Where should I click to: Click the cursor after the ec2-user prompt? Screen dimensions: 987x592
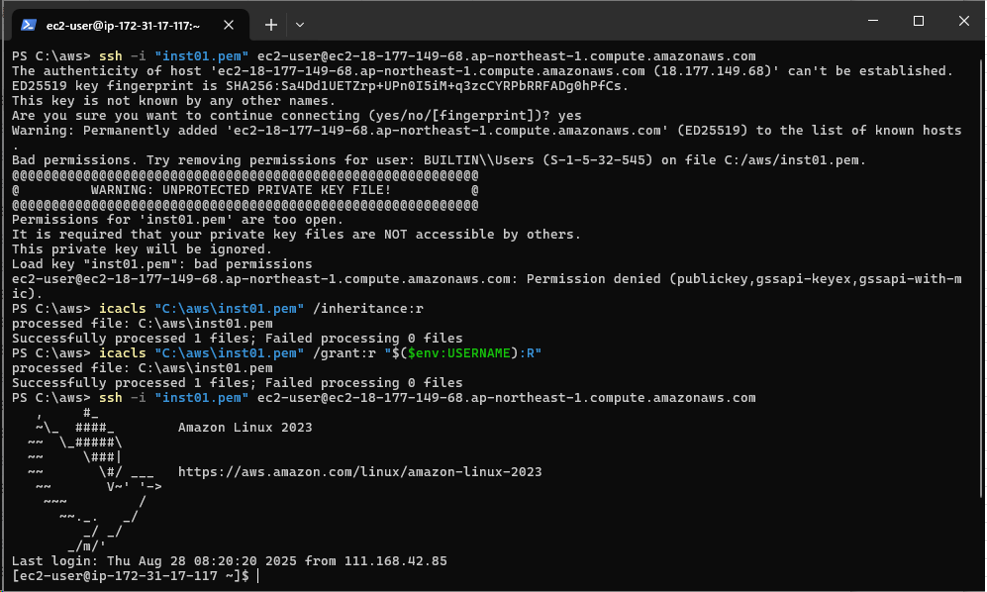tap(257, 576)
